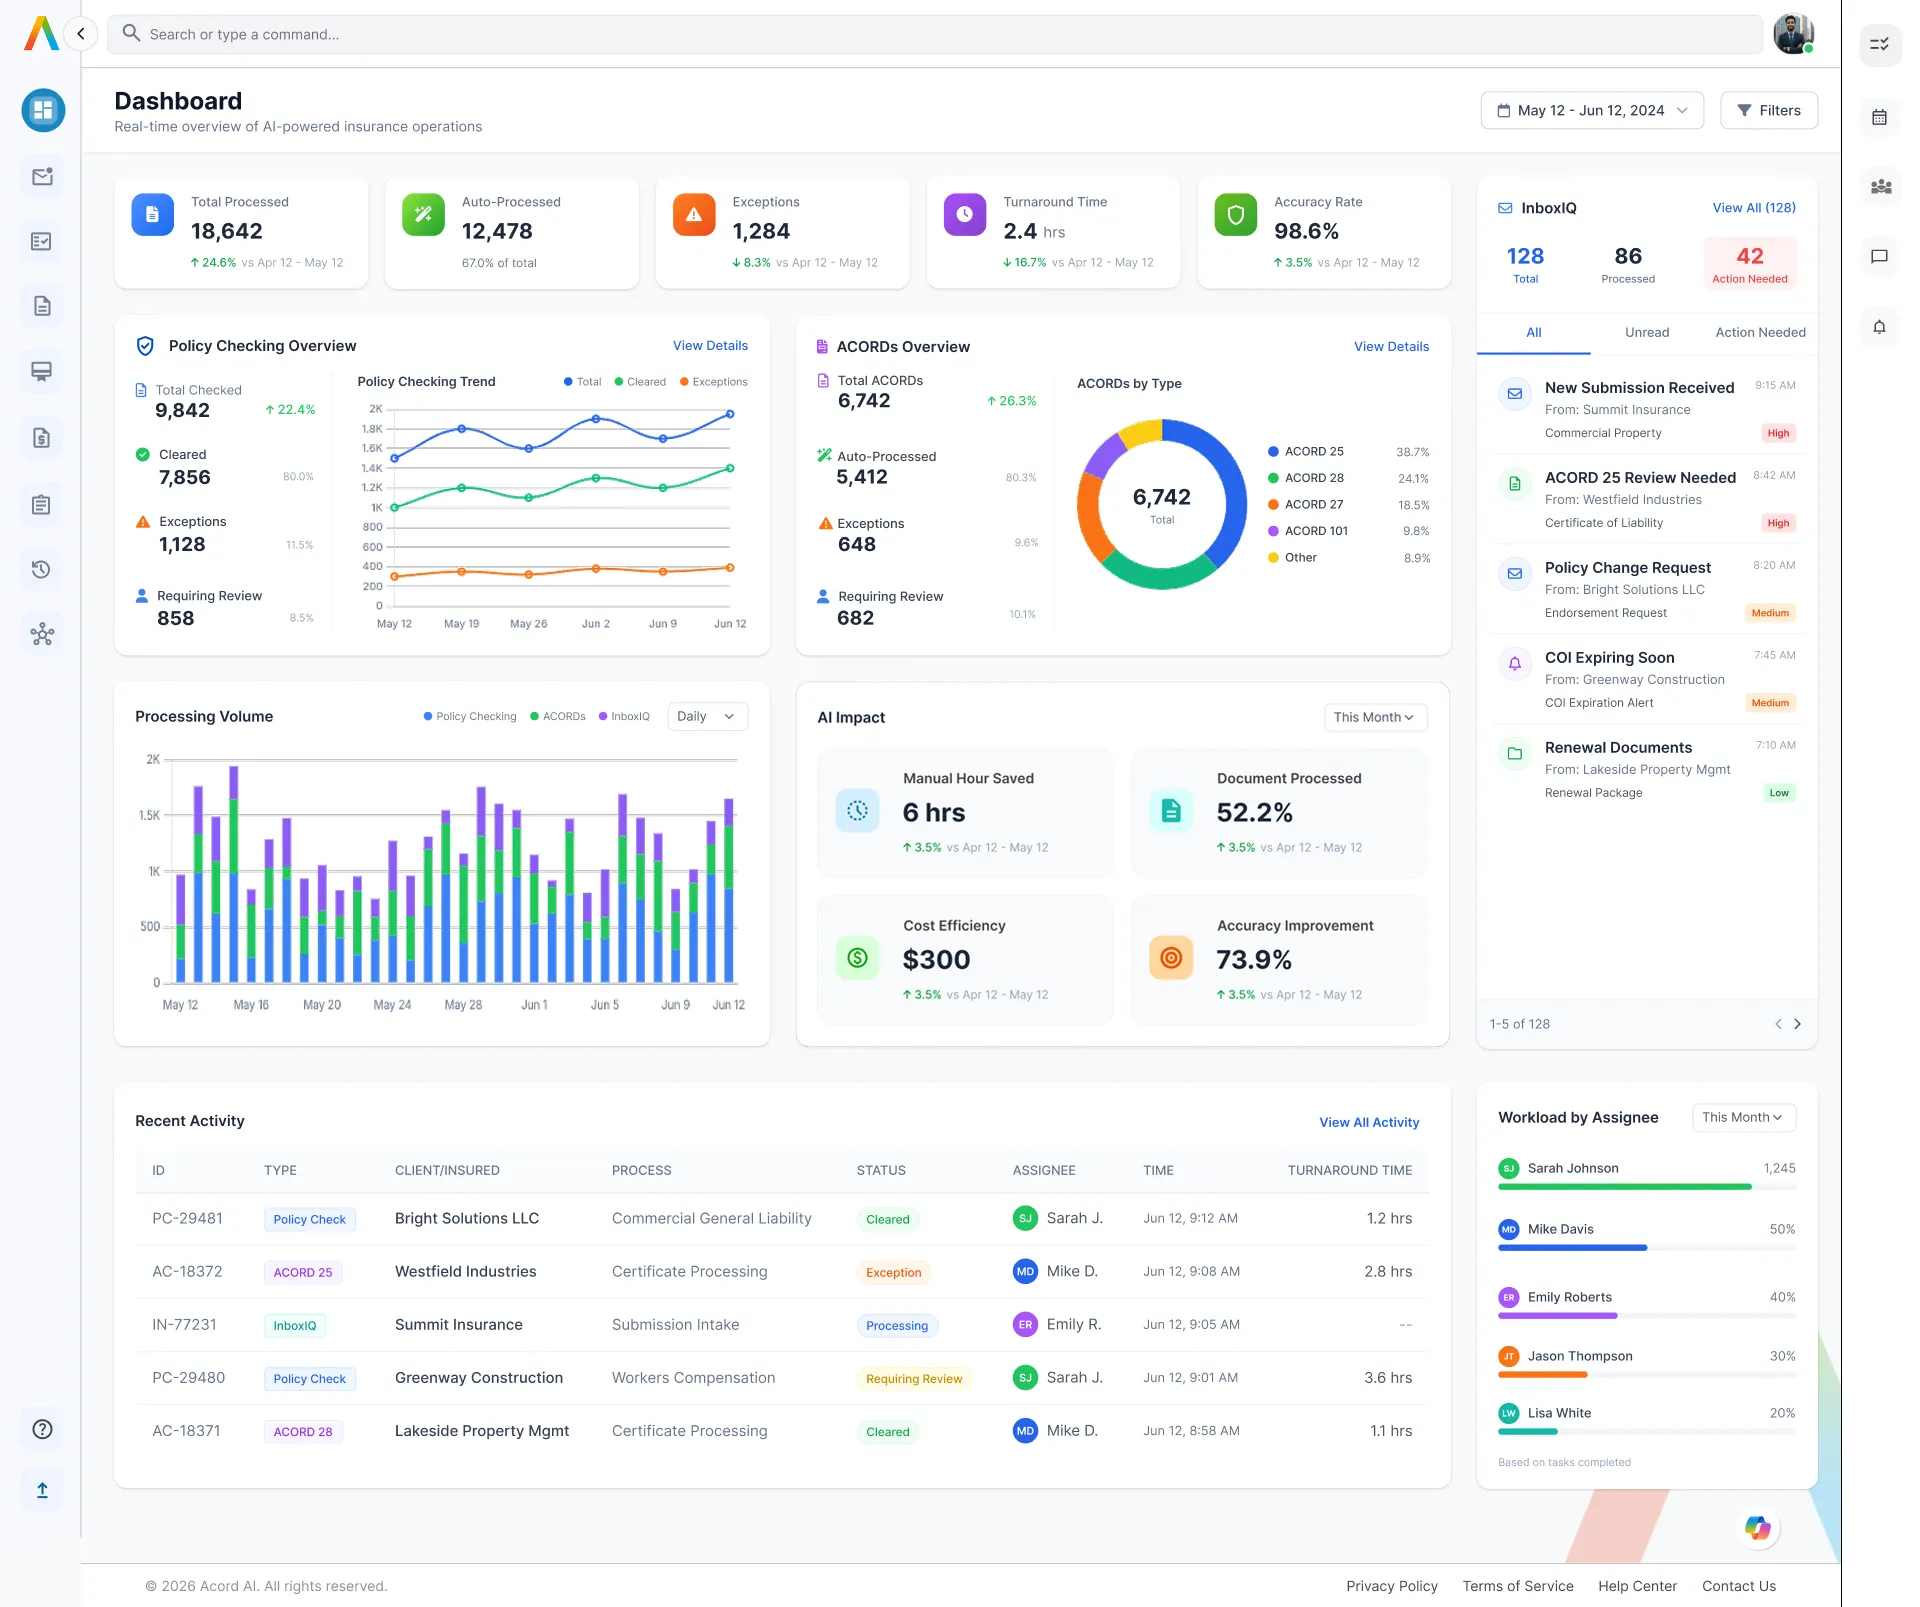This screenshot has height=1607, width=1920.
Task: Collapse sidebar with back chevron button
Action: [x=81, y=34]
